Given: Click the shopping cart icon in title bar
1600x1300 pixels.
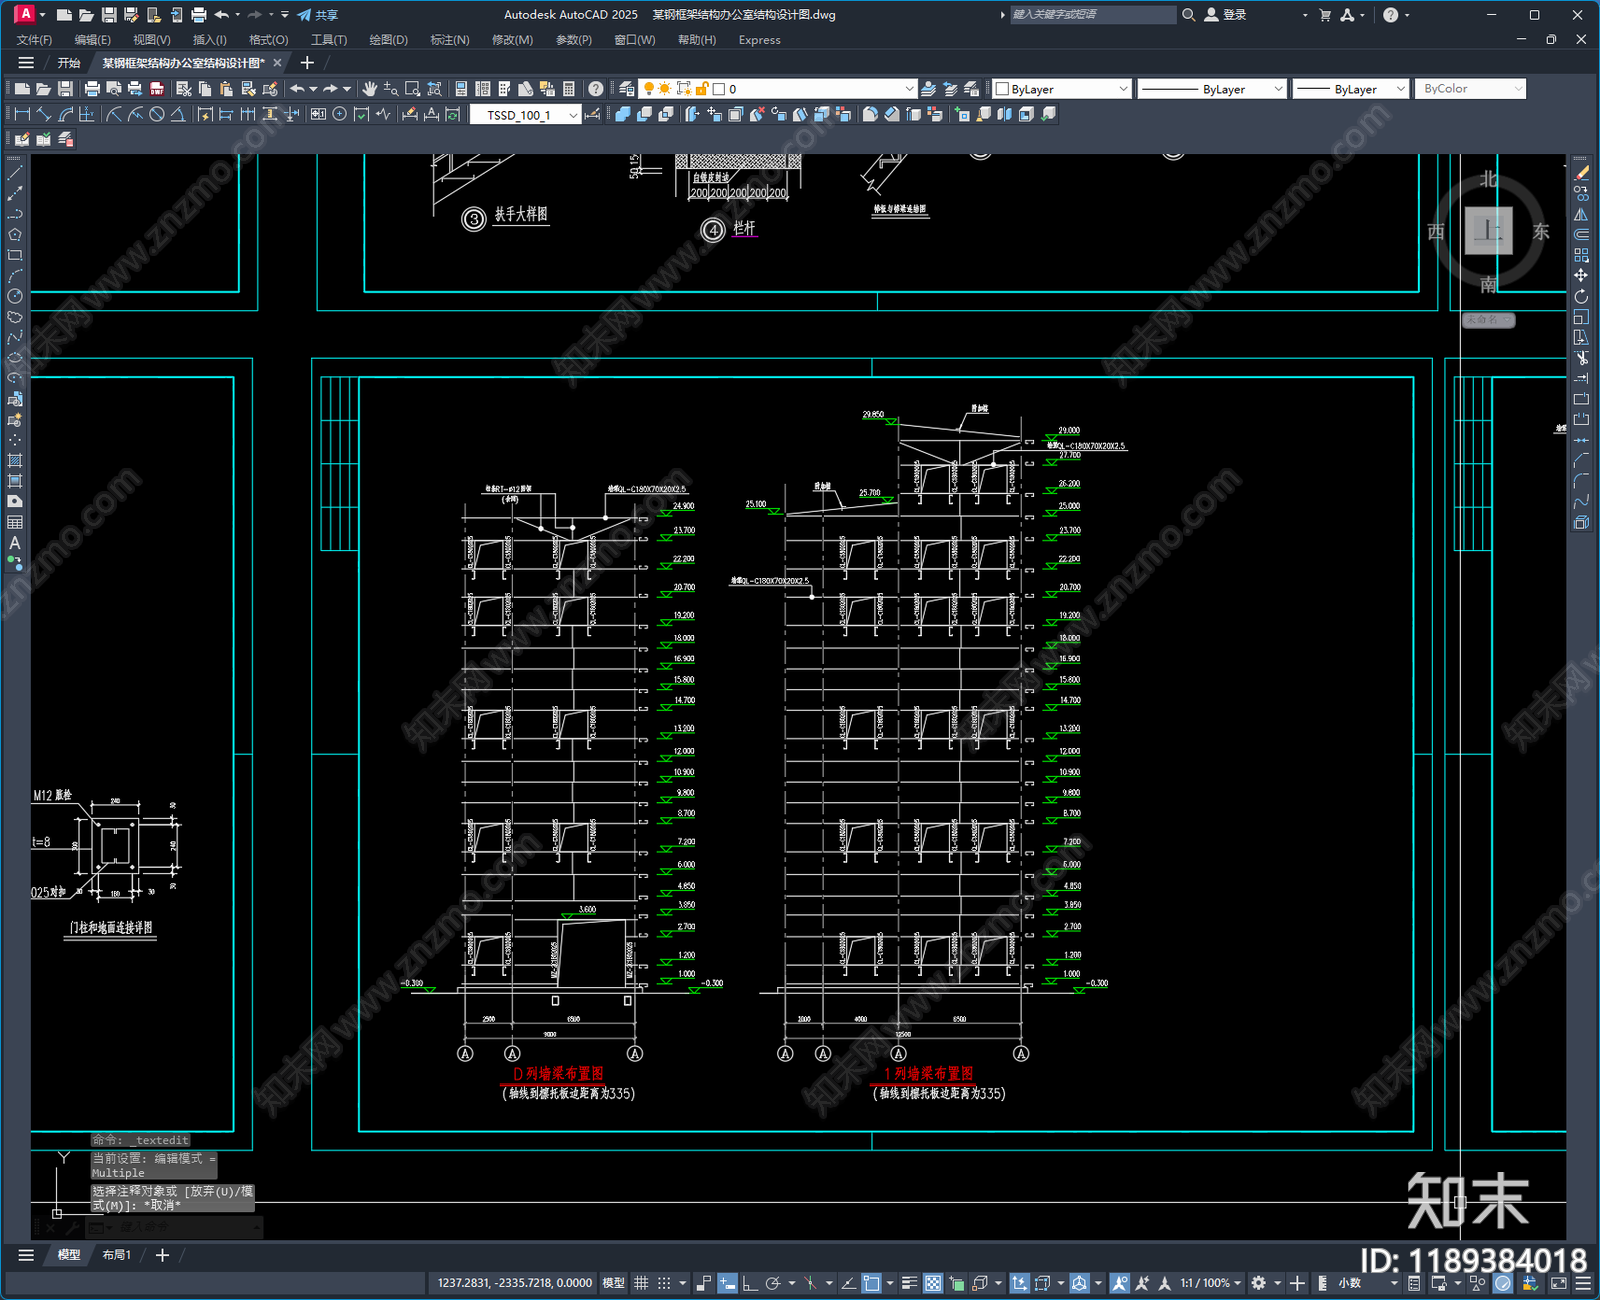Looking at the screenshot, I should tap(1325, 15).
